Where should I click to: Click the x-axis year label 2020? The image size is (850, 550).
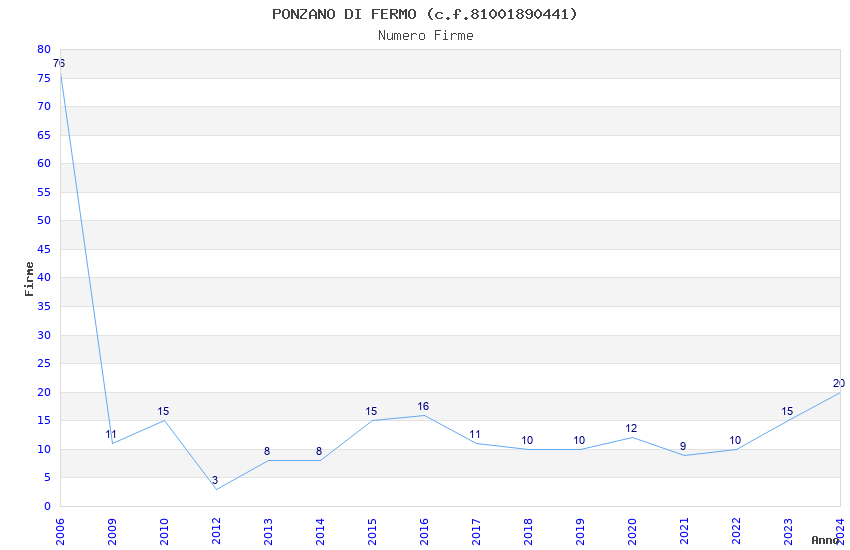click(x=632, y=532)
